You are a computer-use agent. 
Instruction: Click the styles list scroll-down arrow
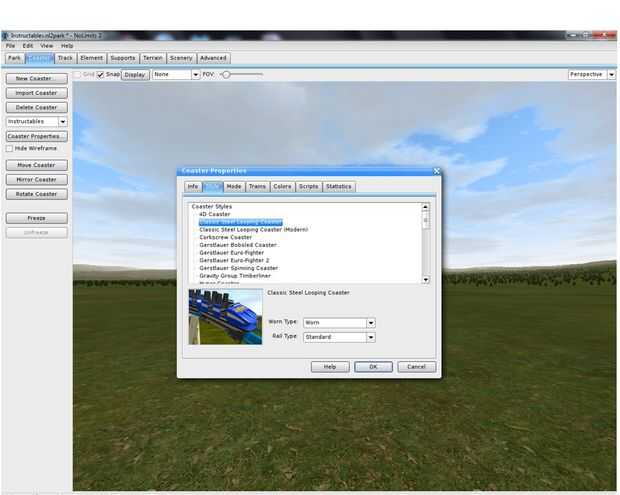(425, 280)
